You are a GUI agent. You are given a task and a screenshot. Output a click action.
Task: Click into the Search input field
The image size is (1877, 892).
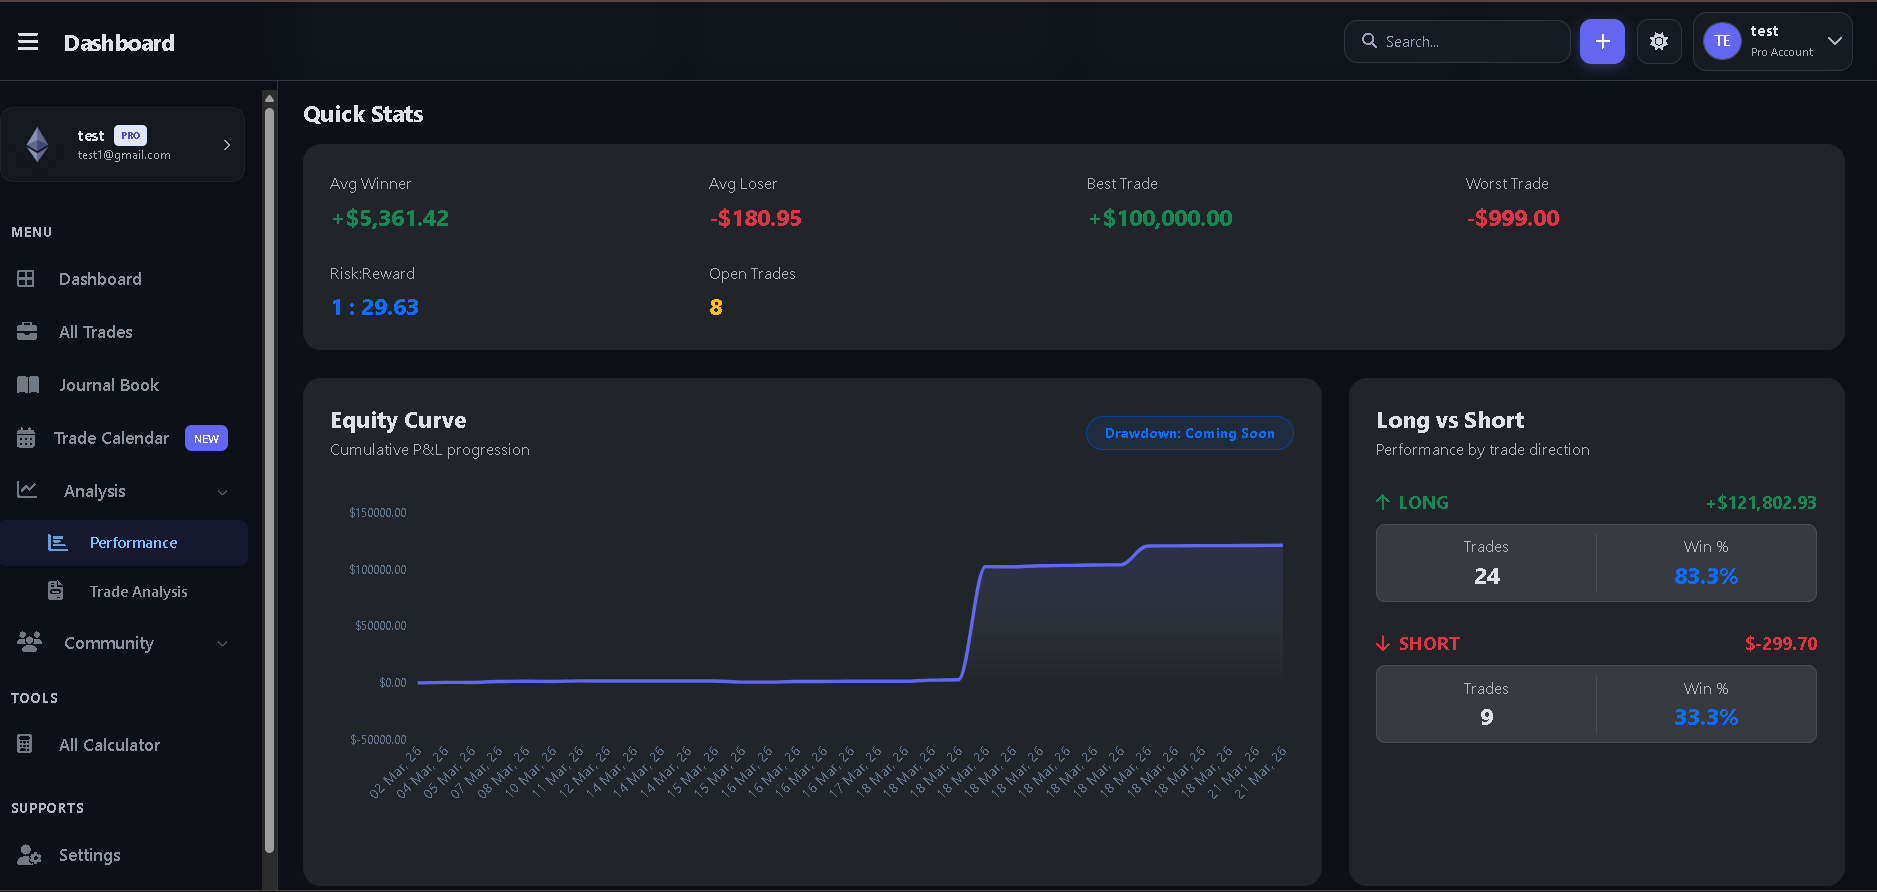point(1457,42)
